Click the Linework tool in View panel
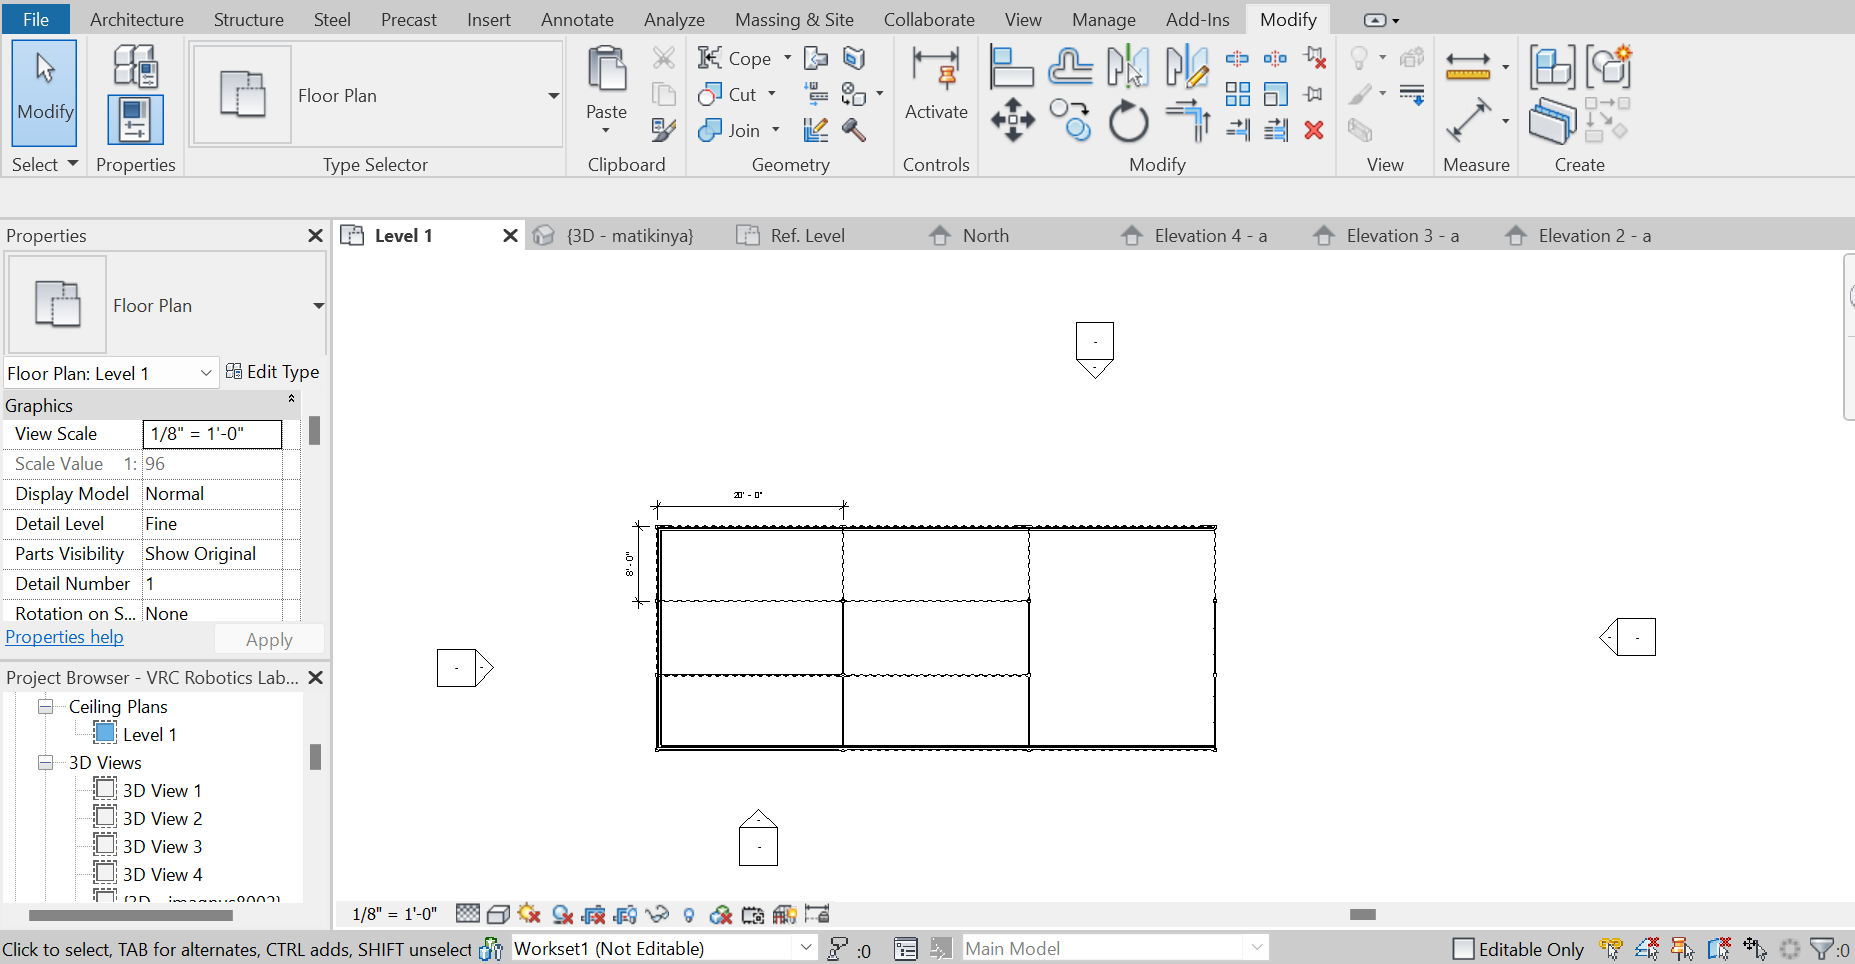The height and width of the screenshot is (964, 1855). (1412, 95)
